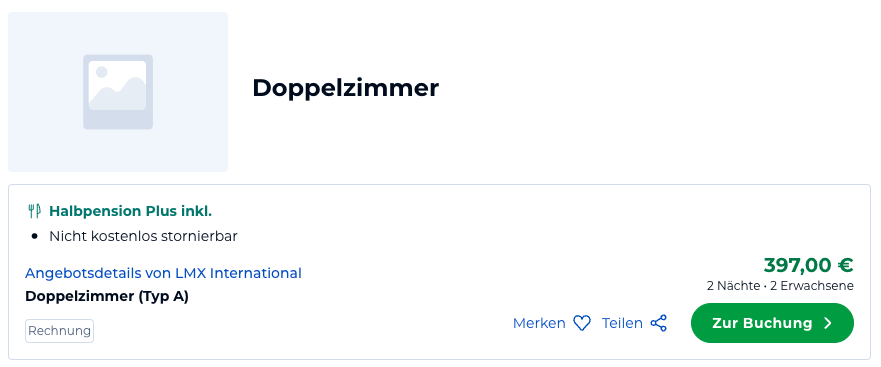Click the Teilen link text
This screenshot has height=367, width=881.
(x=622, y=323)
